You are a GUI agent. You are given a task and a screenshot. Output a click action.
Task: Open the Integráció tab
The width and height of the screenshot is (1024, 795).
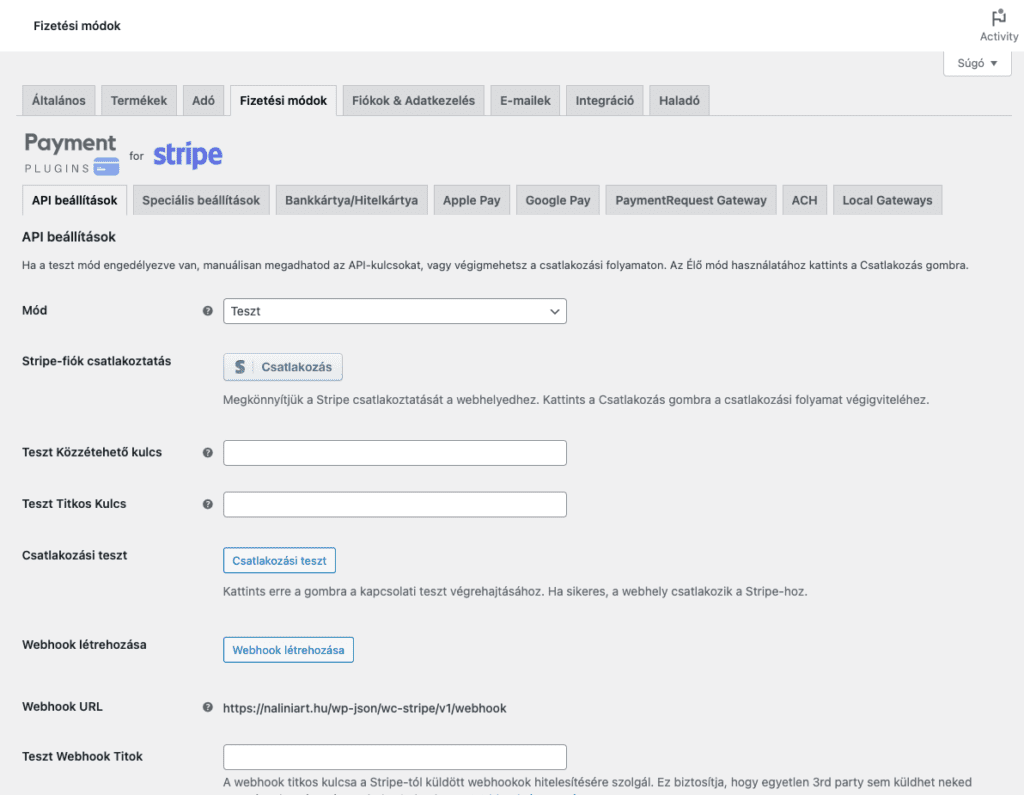coord(605,101)
